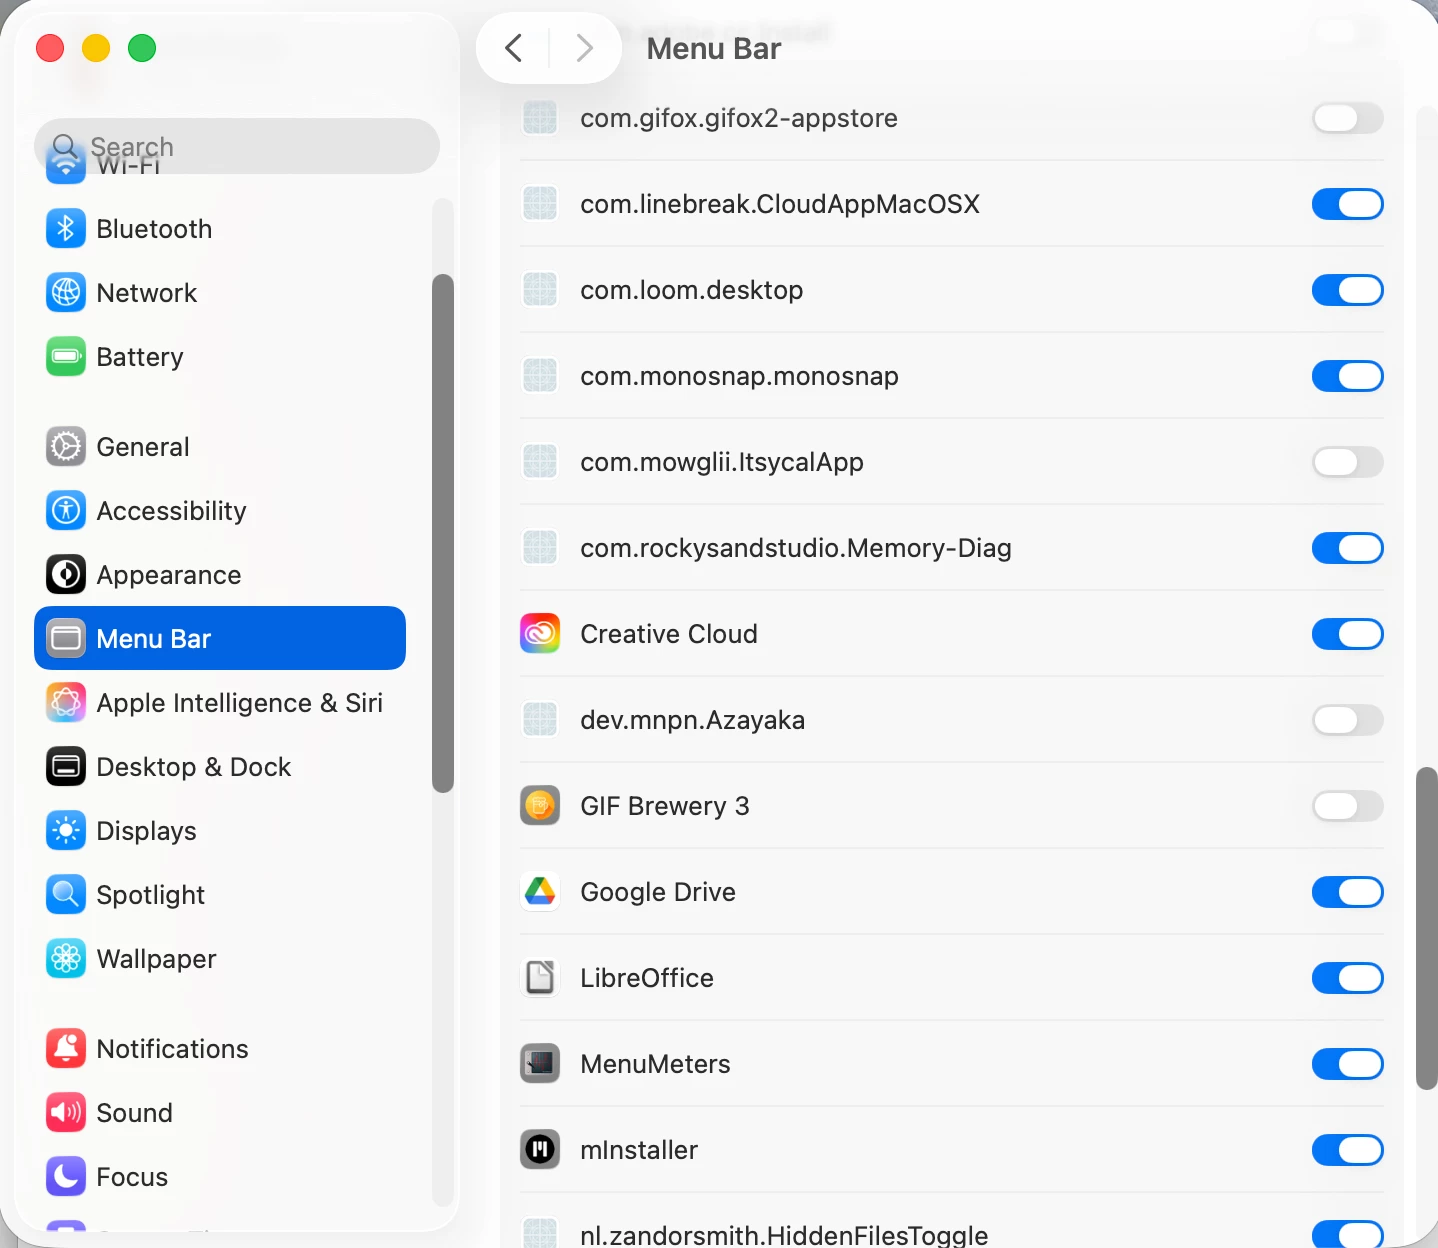Click the General gear icon
Screen dimensions: 1438x1248
(x=66, y=447)
